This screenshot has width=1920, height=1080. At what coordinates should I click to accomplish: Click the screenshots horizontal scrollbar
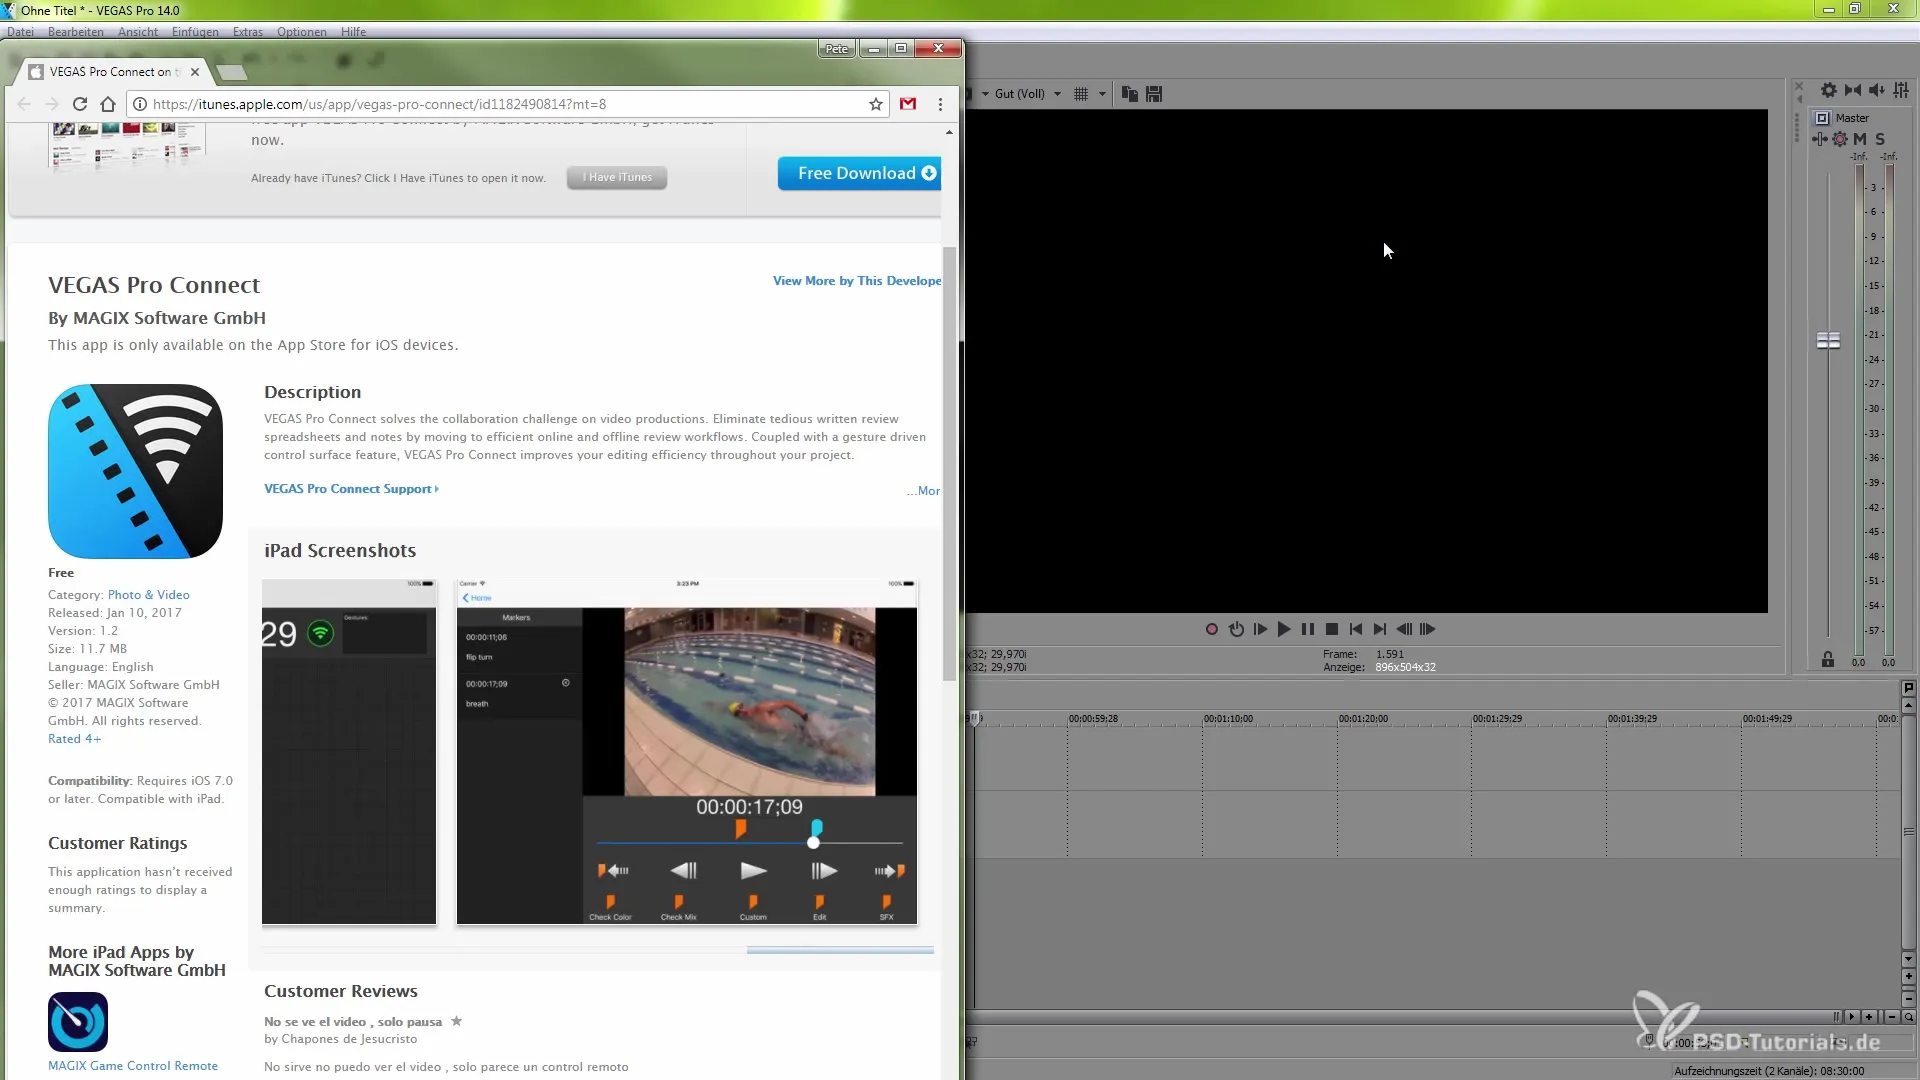pyautogui.click(x=840, y=950)
